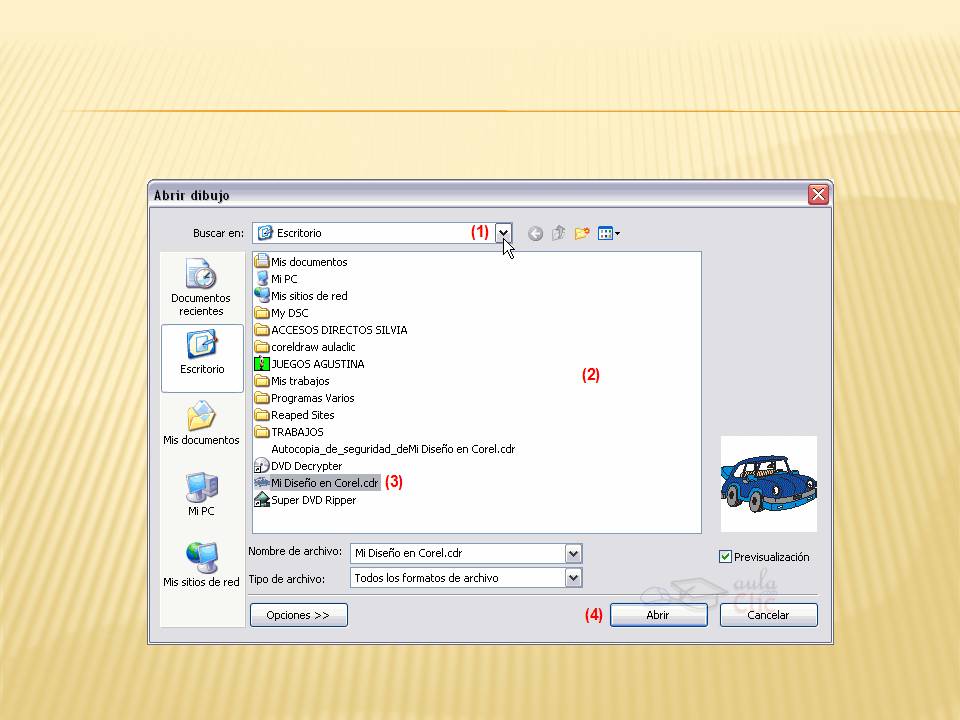Viewport: 960px width, 720px height.
Task: Select Mi PC item in file list
Action: pyautogui.click(x=276, y=279)
